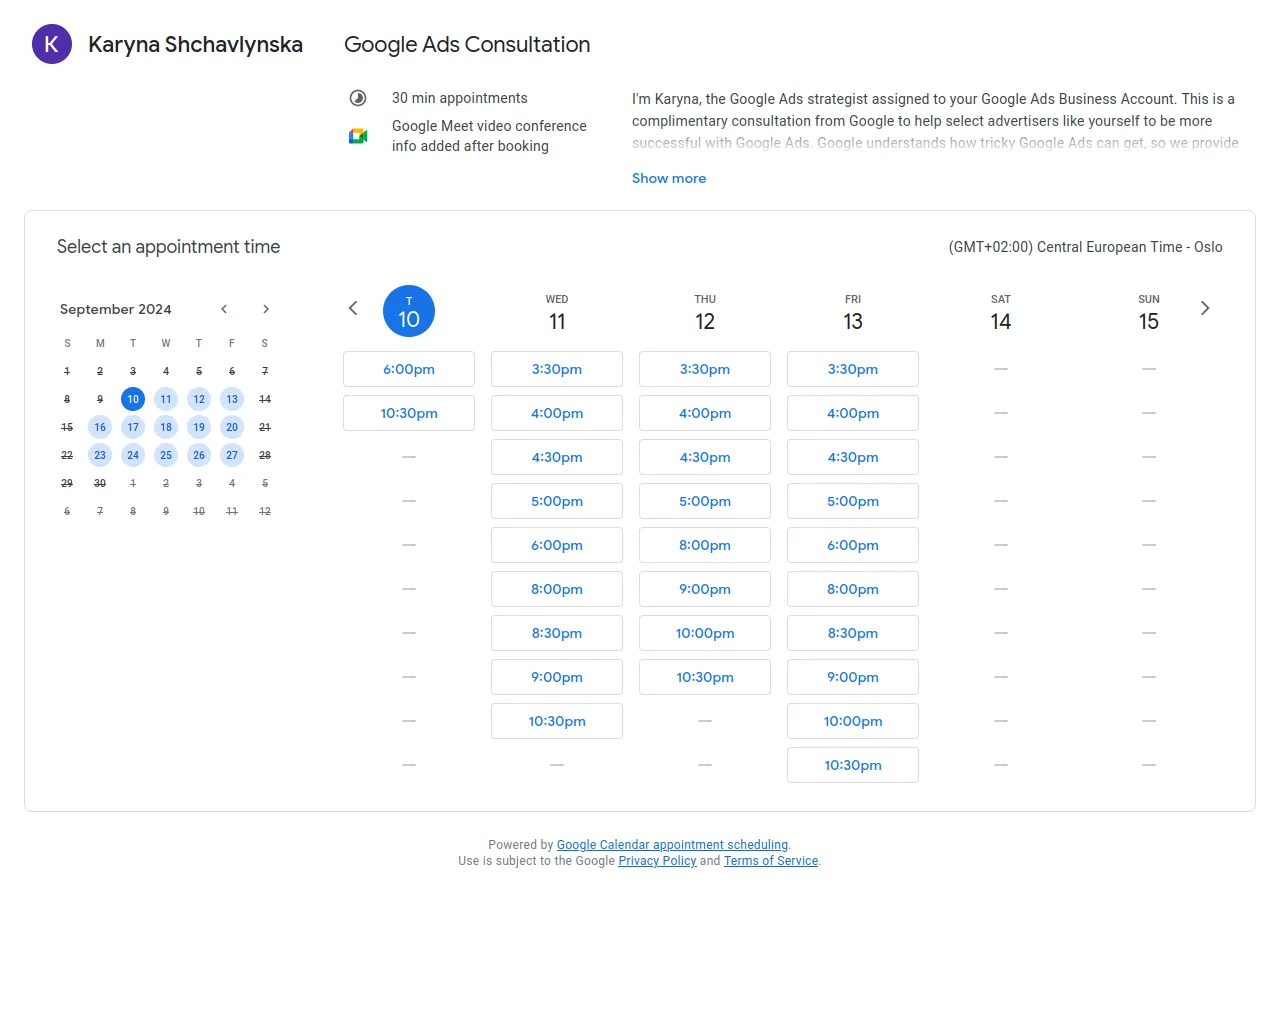Select 10:00pm appointment on Friday 13
This screenshot has height=1024, width=1280.
click(853, 721)
